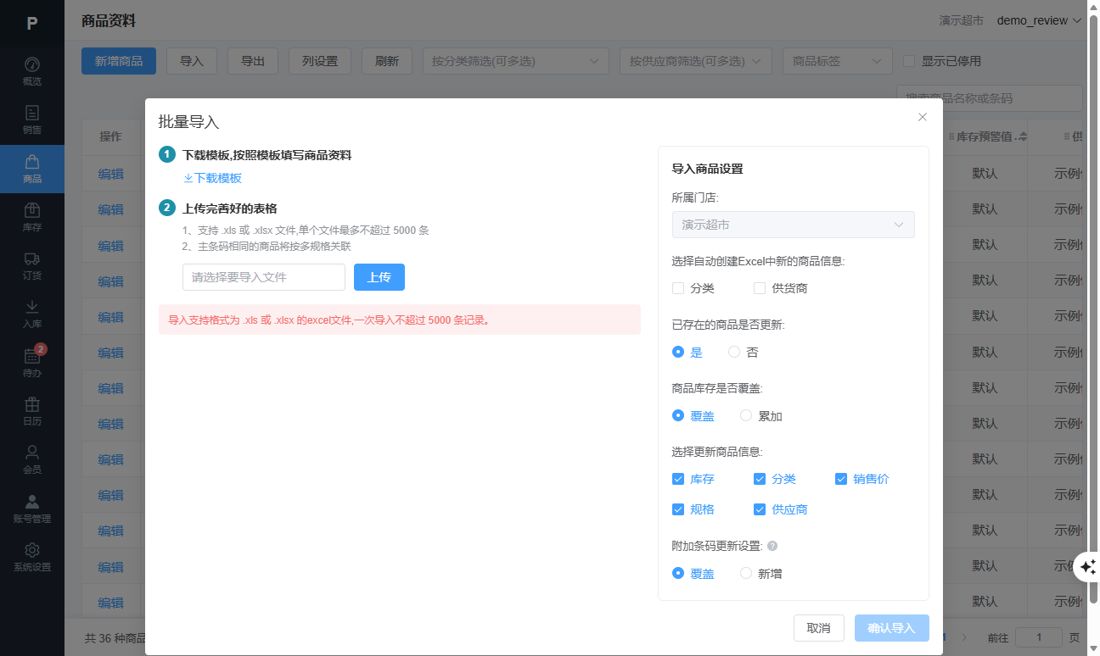Click the 演示超市 store name in header

click(961, 20)
